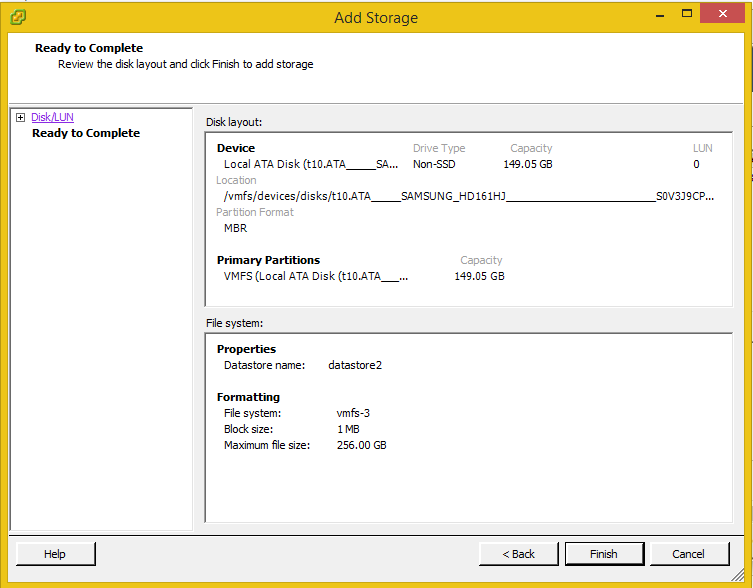
Task: Click the /vmfs/devices/disks location path
Action: (x=468, y=196)
